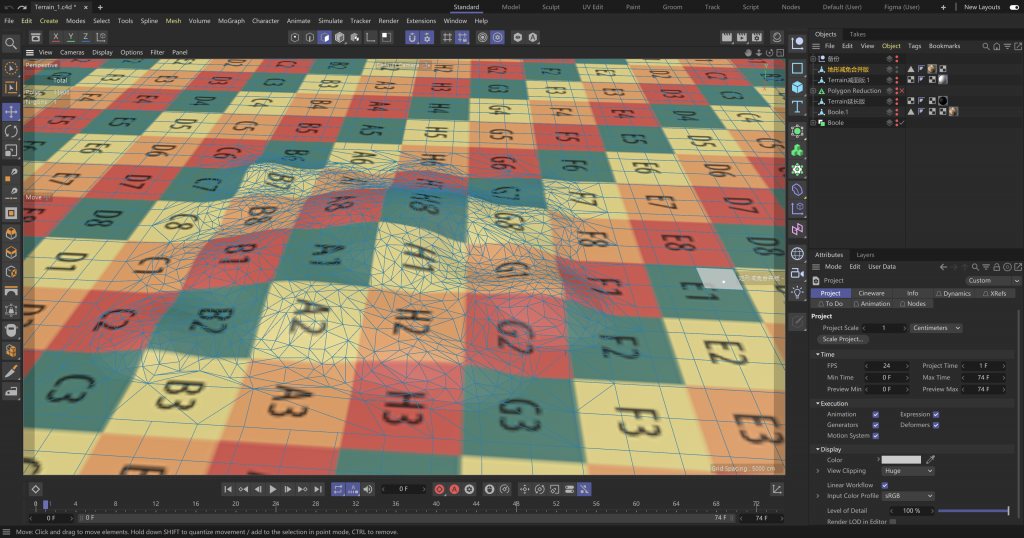The image size is (1024, 538).
Task: Select the Cube primitive icon
Action: (x=797, y=87)
